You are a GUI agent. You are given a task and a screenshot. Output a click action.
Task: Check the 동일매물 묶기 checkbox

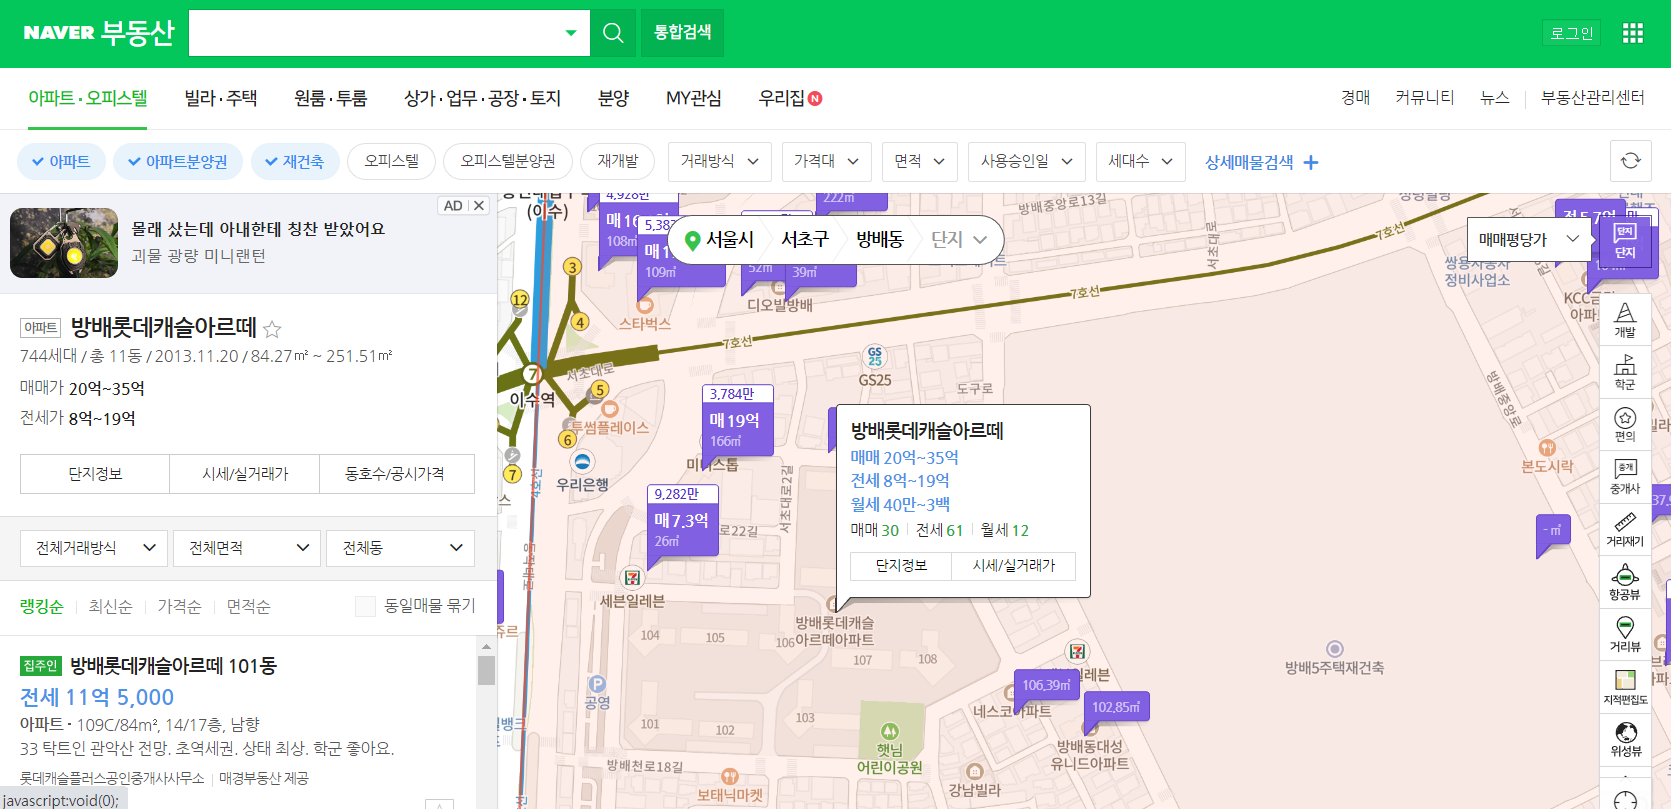(365, 606)
